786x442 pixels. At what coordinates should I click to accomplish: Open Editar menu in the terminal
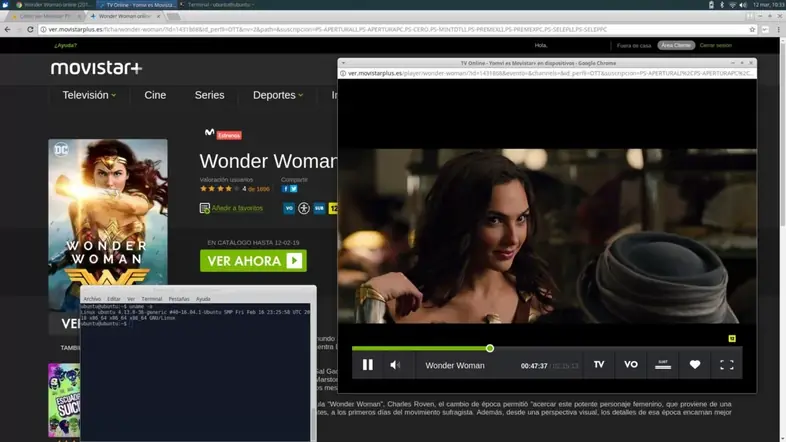pos(114,299)
